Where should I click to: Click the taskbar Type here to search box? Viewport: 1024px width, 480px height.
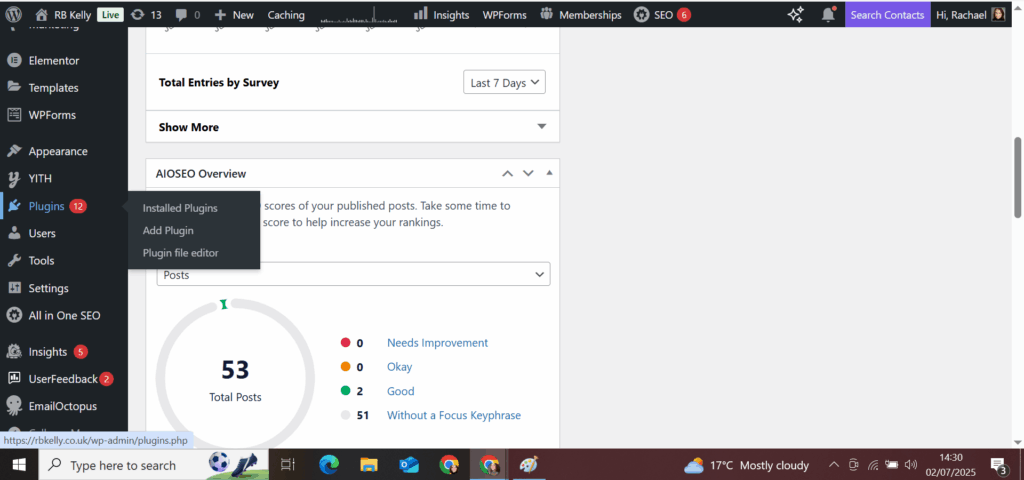pyautogui.click(x=153, y=465)
